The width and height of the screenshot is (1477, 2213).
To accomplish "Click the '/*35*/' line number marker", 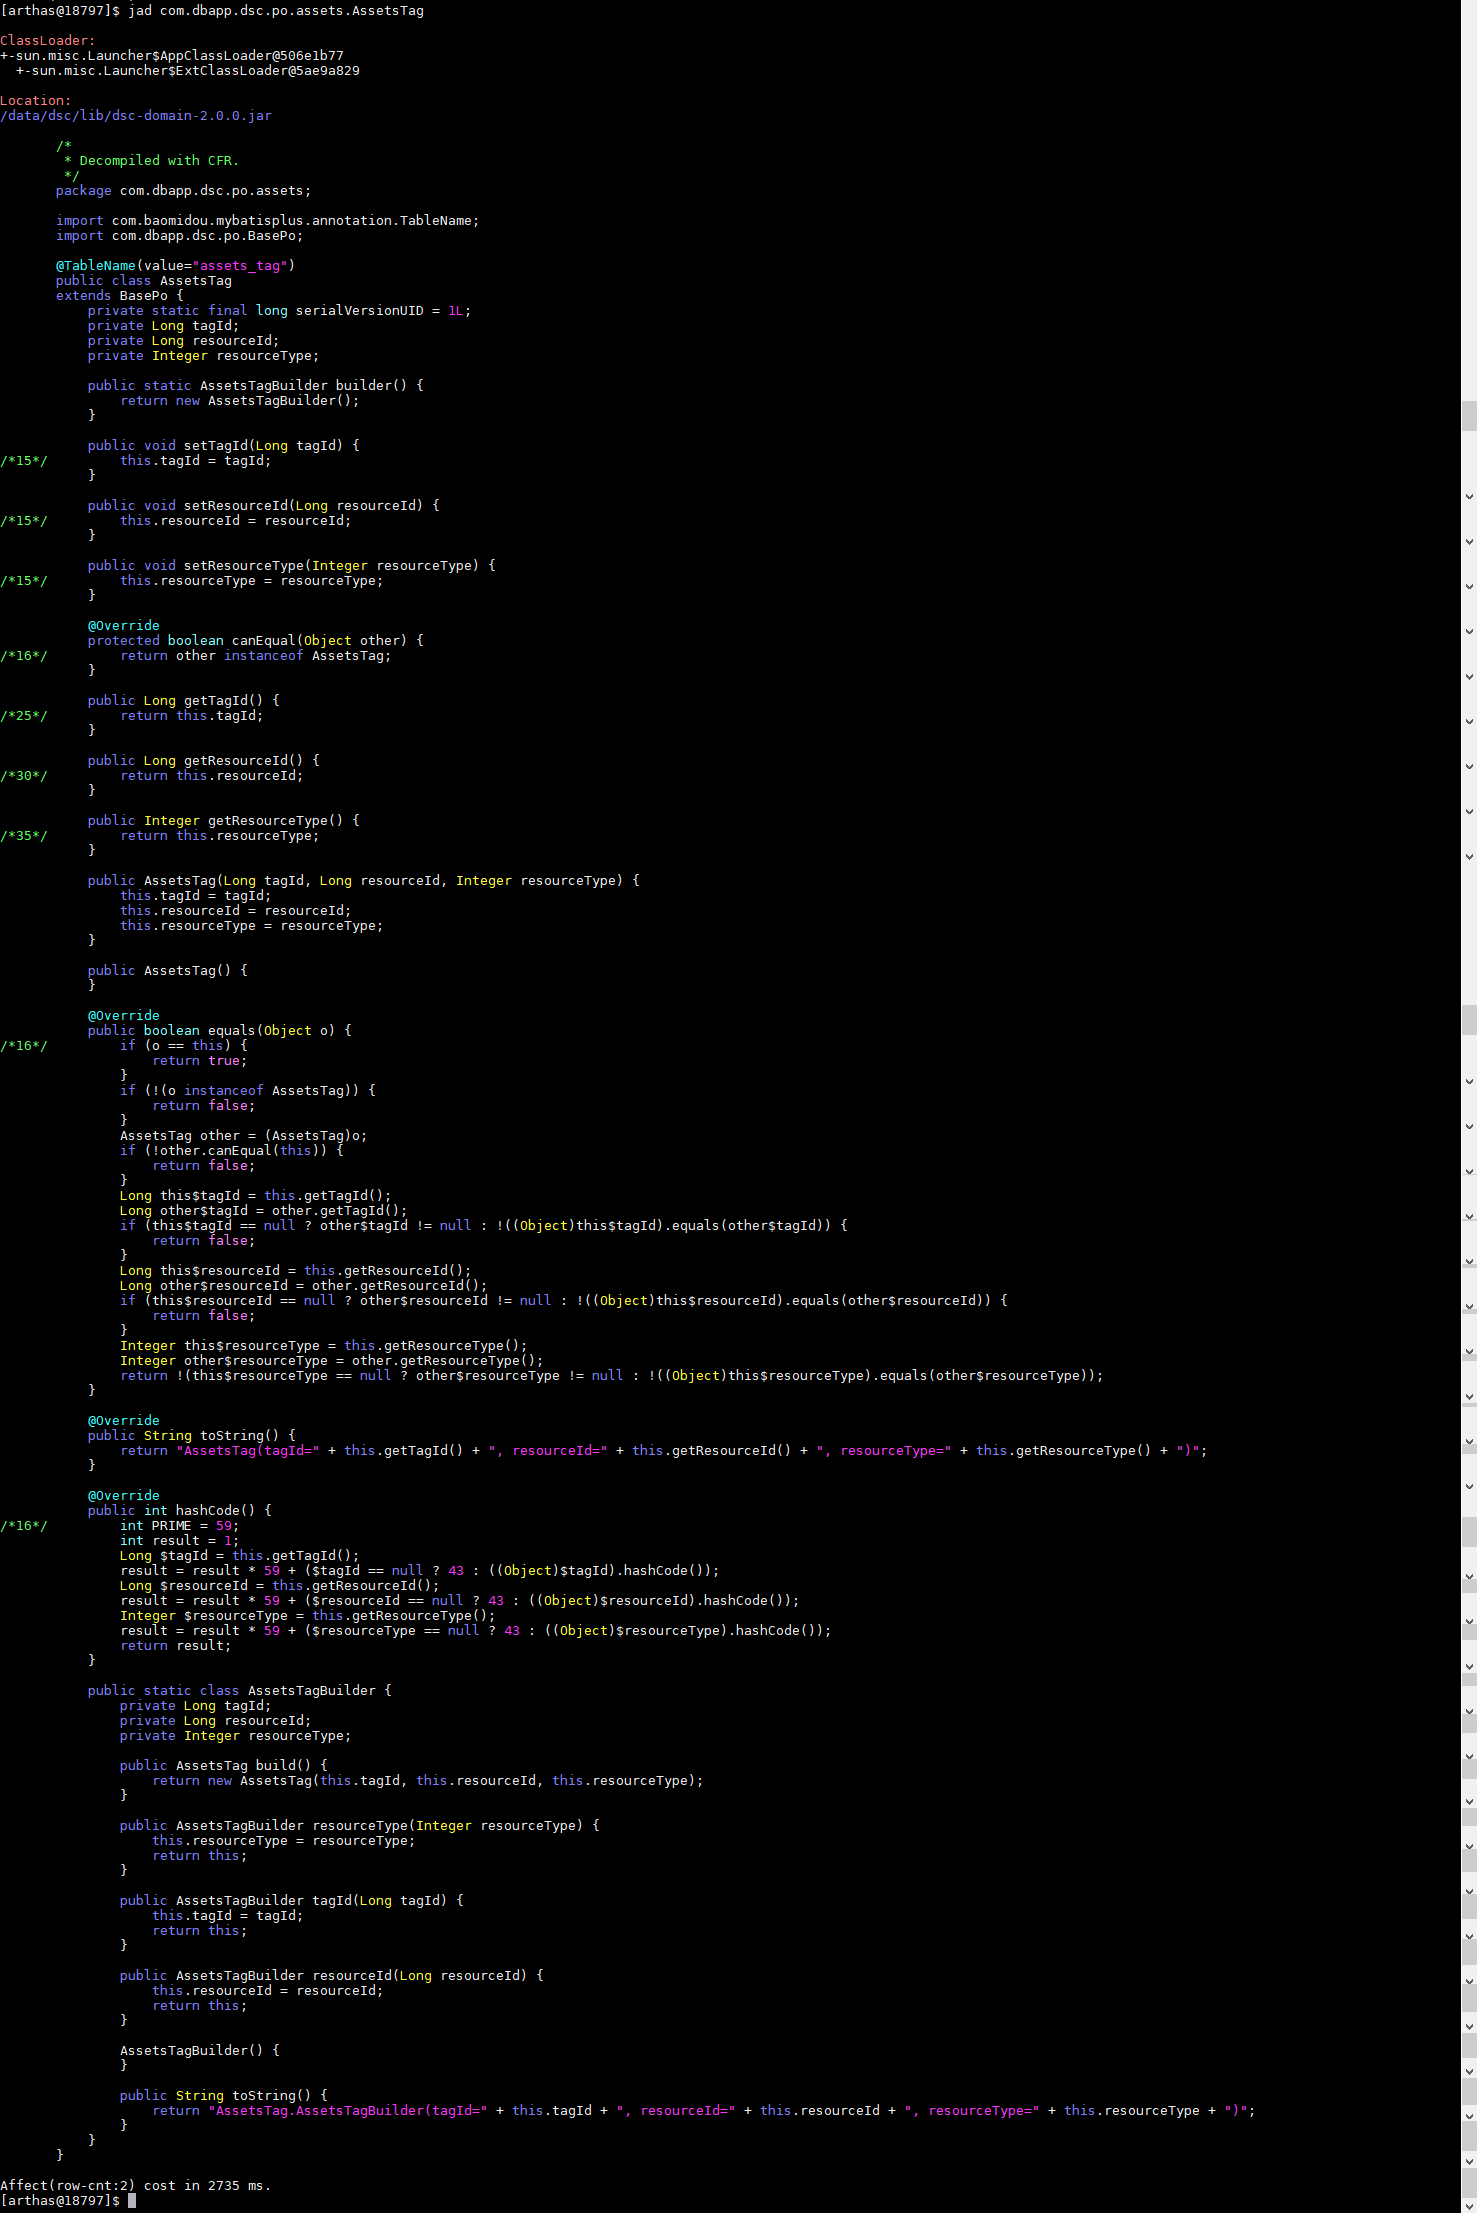I will [x=24, y=836].
